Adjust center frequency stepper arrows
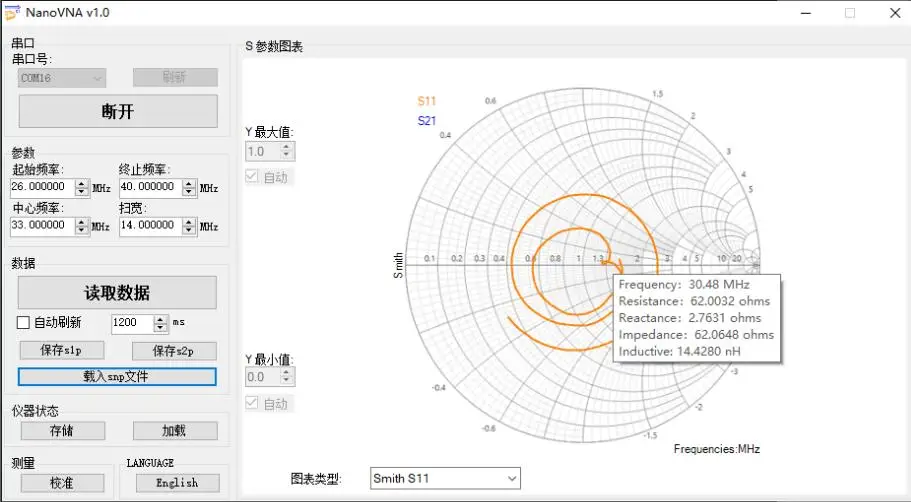 click(x=82, y=227)
